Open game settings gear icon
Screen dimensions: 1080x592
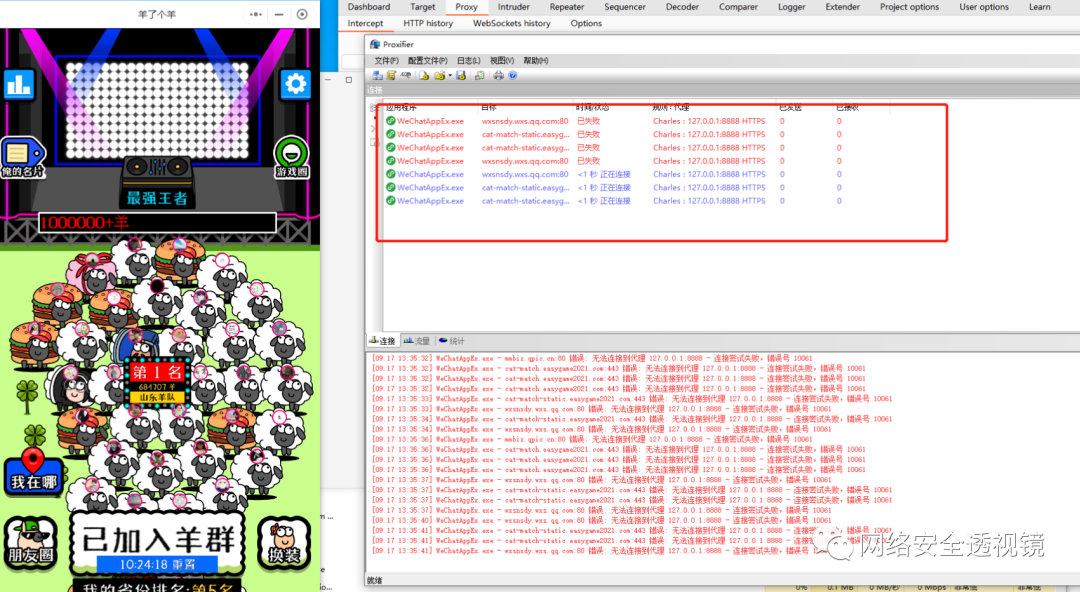pyautogui.click(x=295, y=85)
